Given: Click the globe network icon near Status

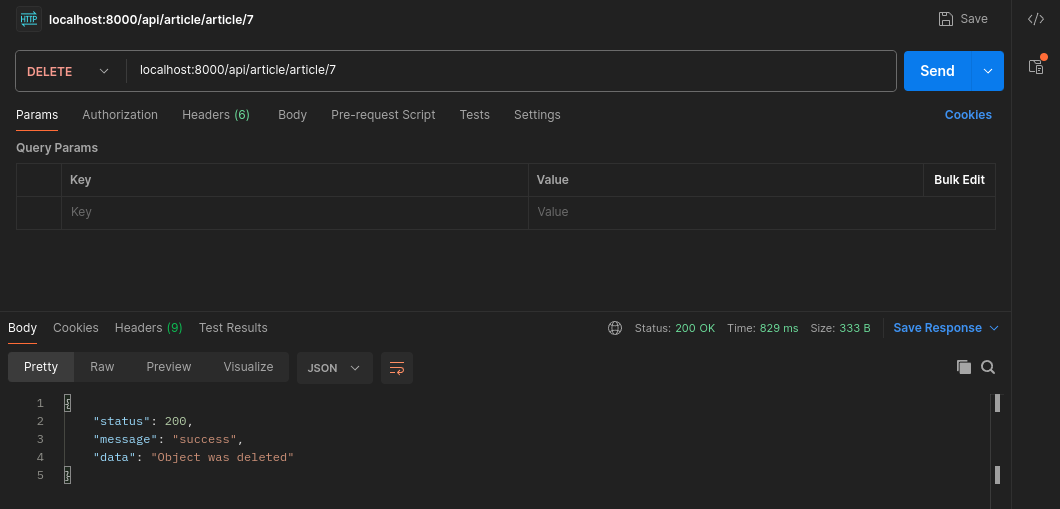Looking at the screenshot, I should pyautogui.click(x=615, y=328).
